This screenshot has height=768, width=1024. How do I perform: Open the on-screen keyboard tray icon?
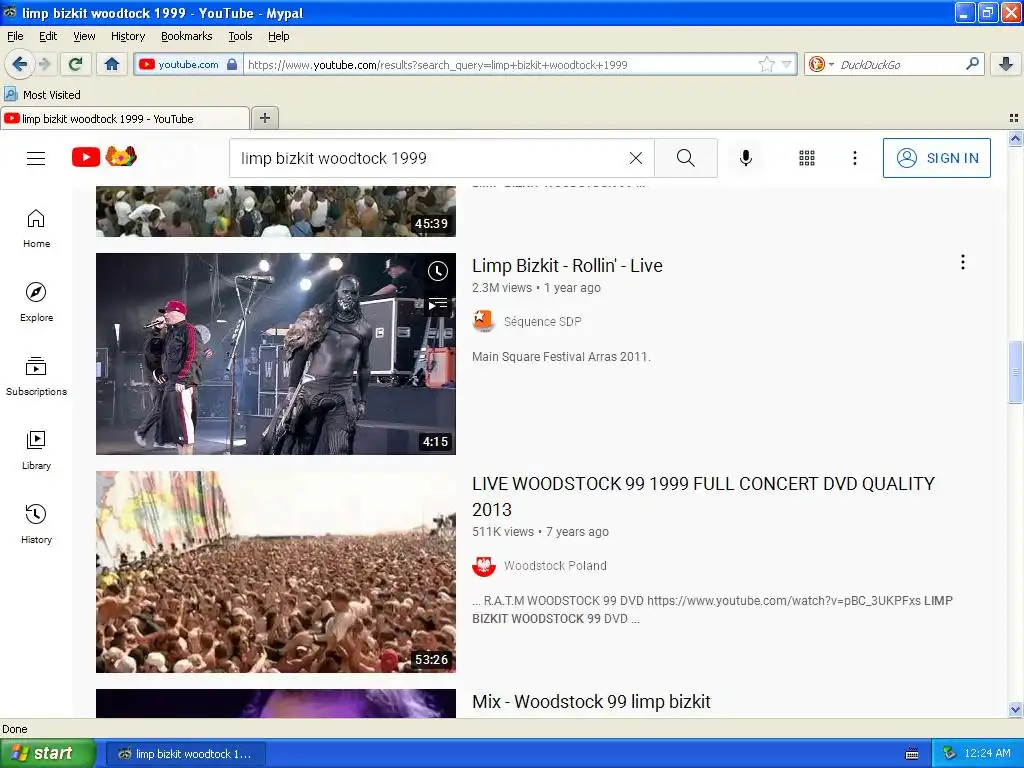point(912,754)
